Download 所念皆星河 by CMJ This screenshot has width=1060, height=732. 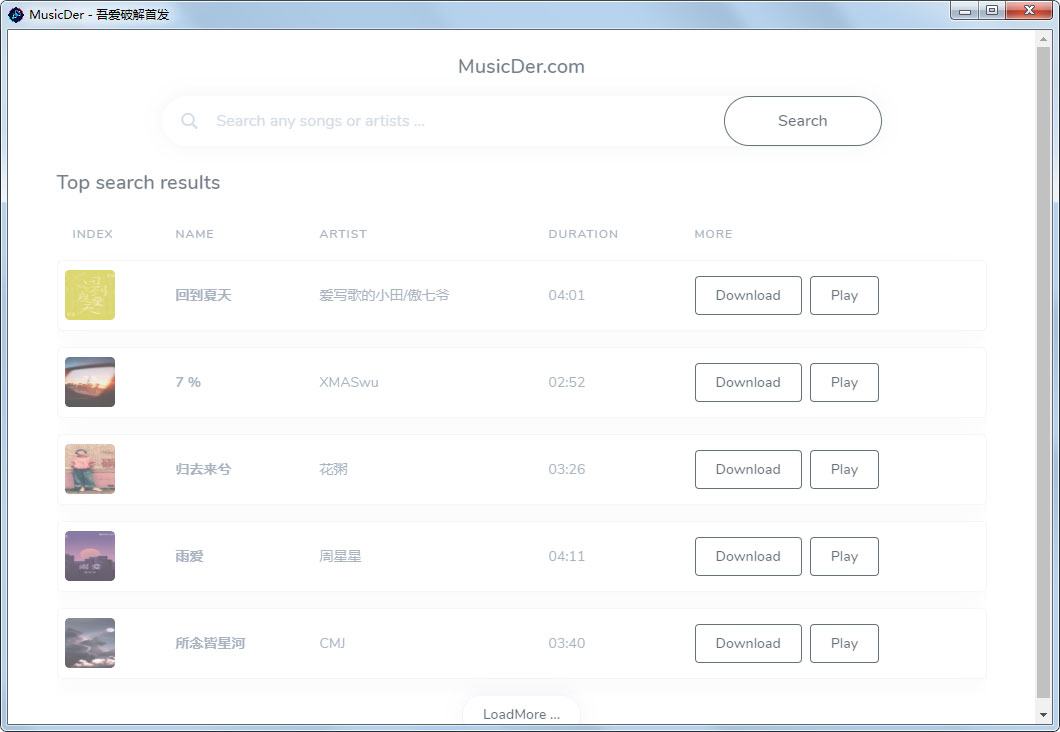[x=748, y=643]
